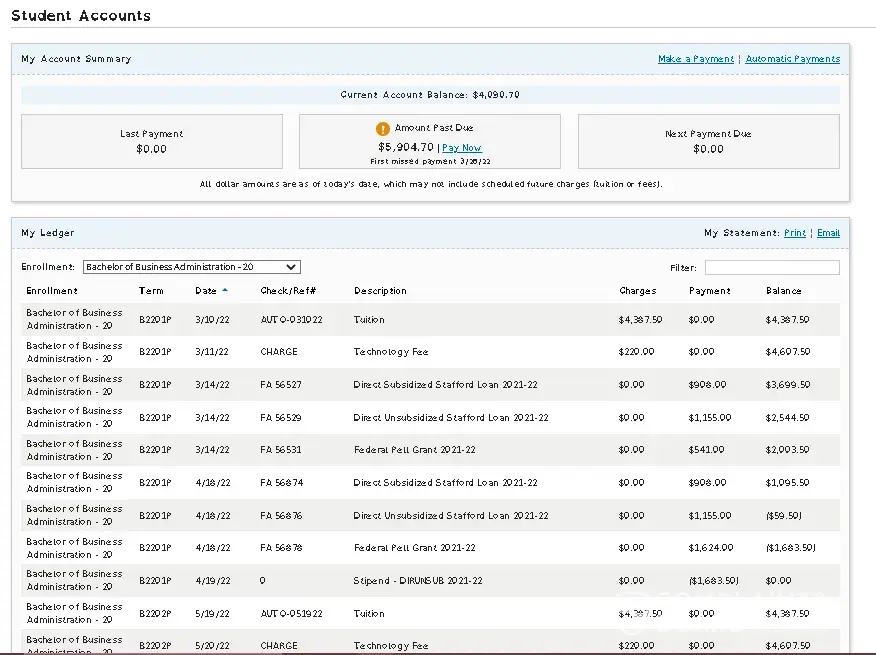Click the orange past due warning icon
Screen dimensions: 876x655
(382, 129)
